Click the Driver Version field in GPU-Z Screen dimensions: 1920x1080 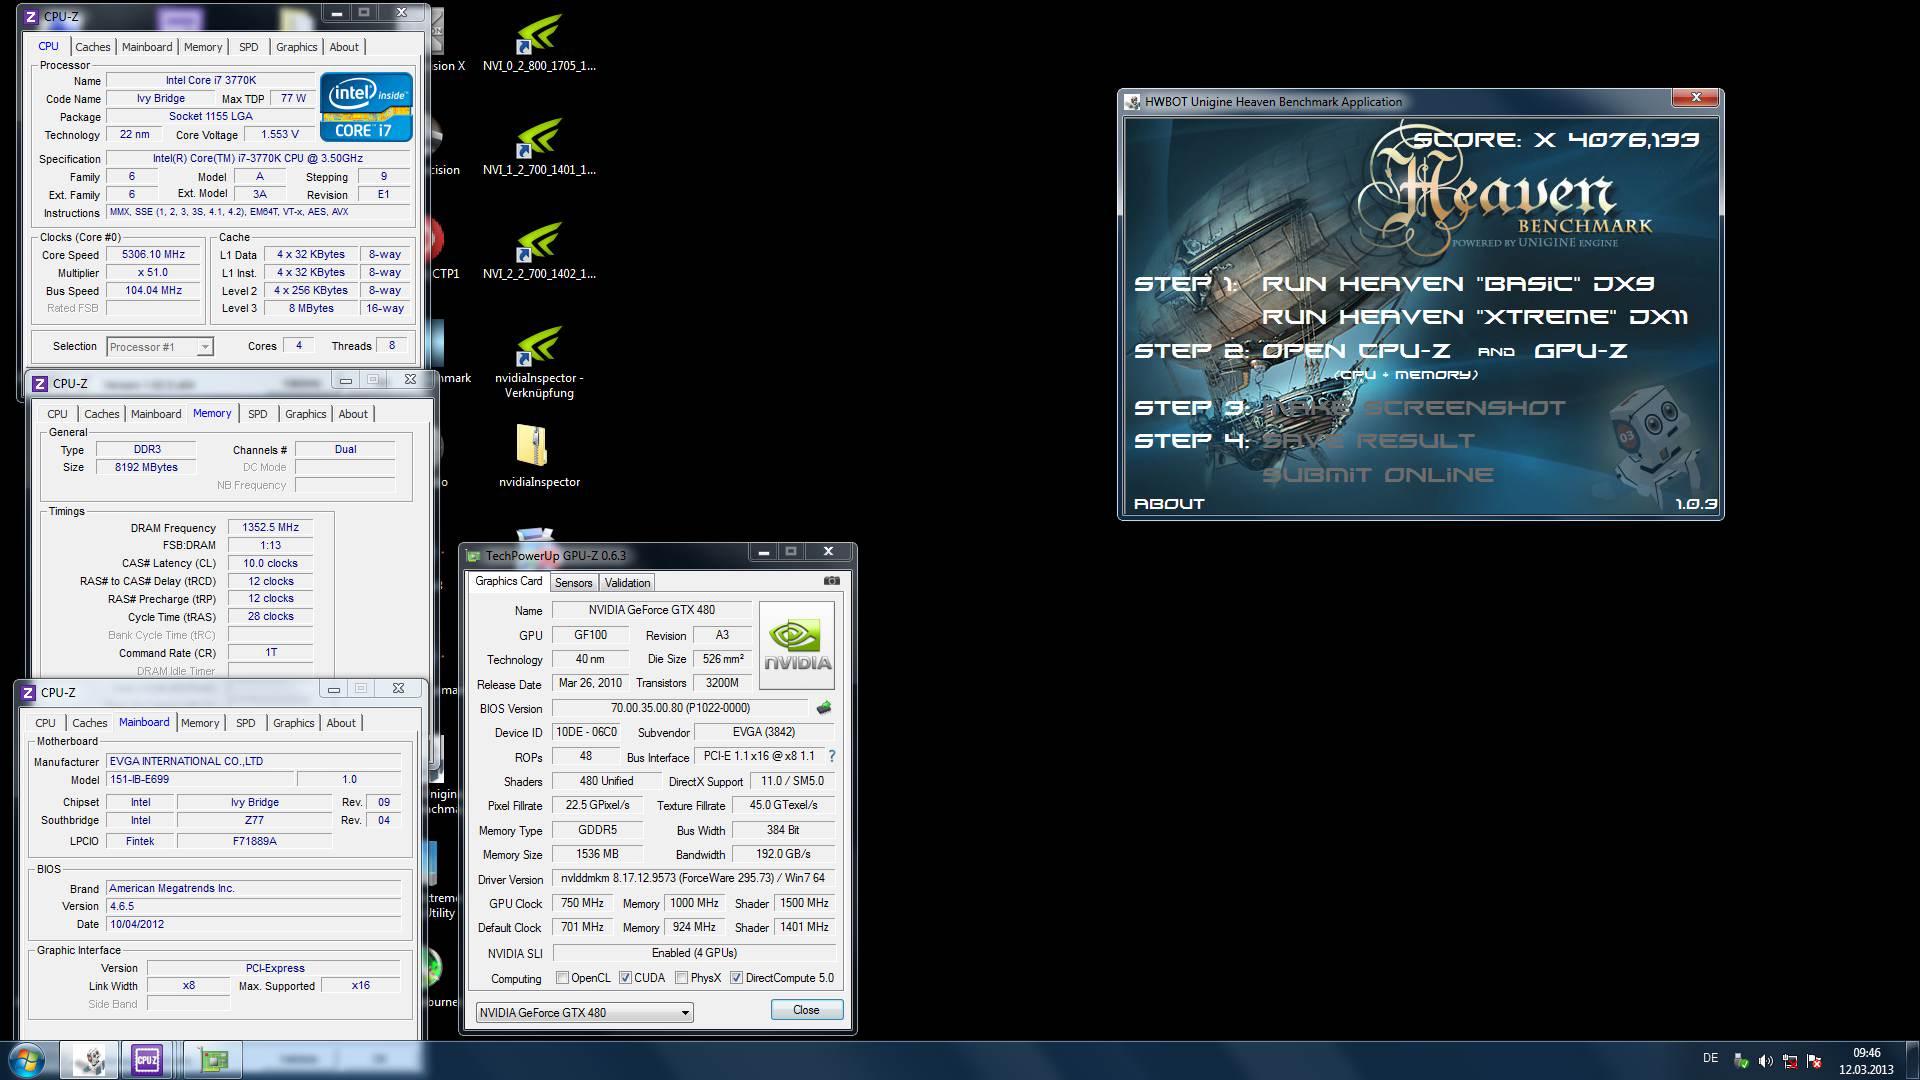[x=693, y=878]
